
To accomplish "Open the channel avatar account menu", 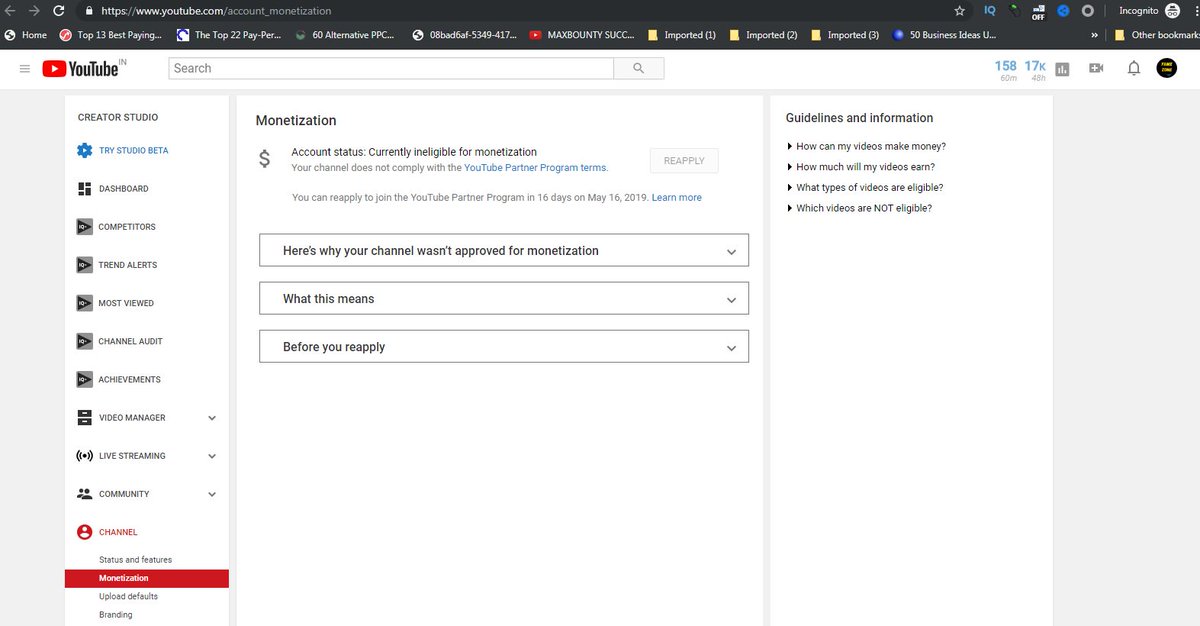I will point(1166,68).
